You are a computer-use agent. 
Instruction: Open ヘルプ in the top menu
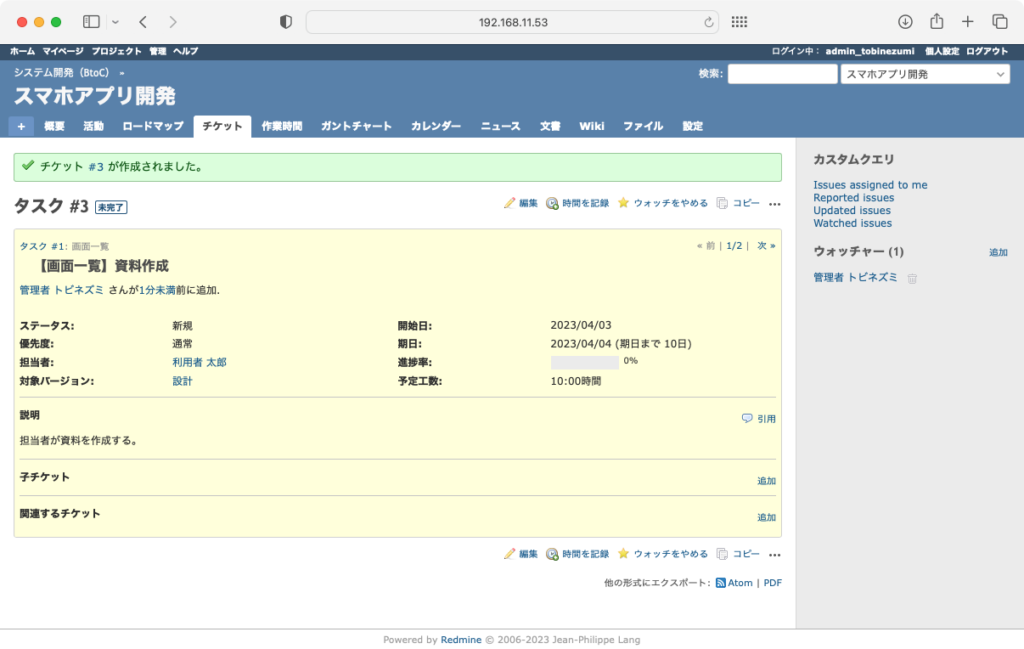(185, 51)
